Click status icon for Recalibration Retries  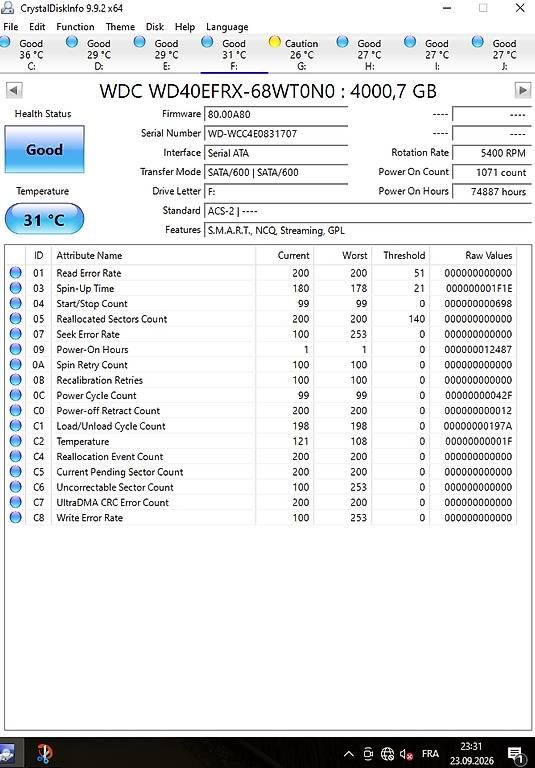point(16,380)
